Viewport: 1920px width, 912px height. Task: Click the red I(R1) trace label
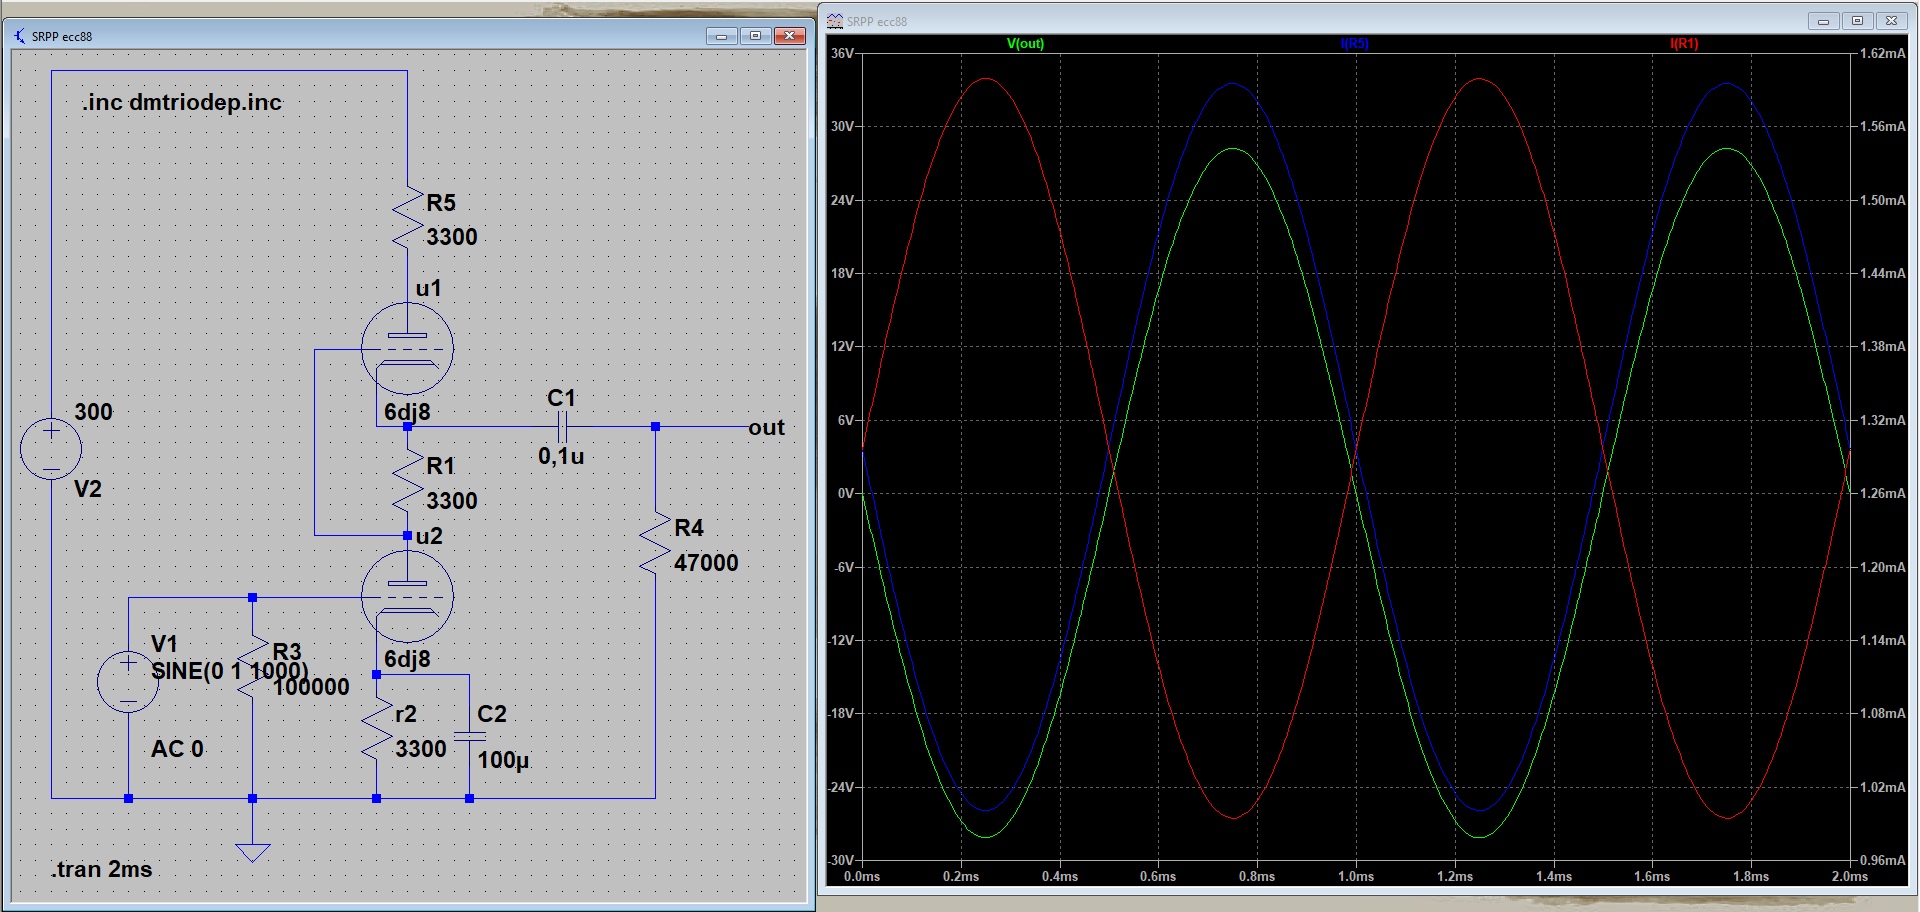pos(1684,44)
